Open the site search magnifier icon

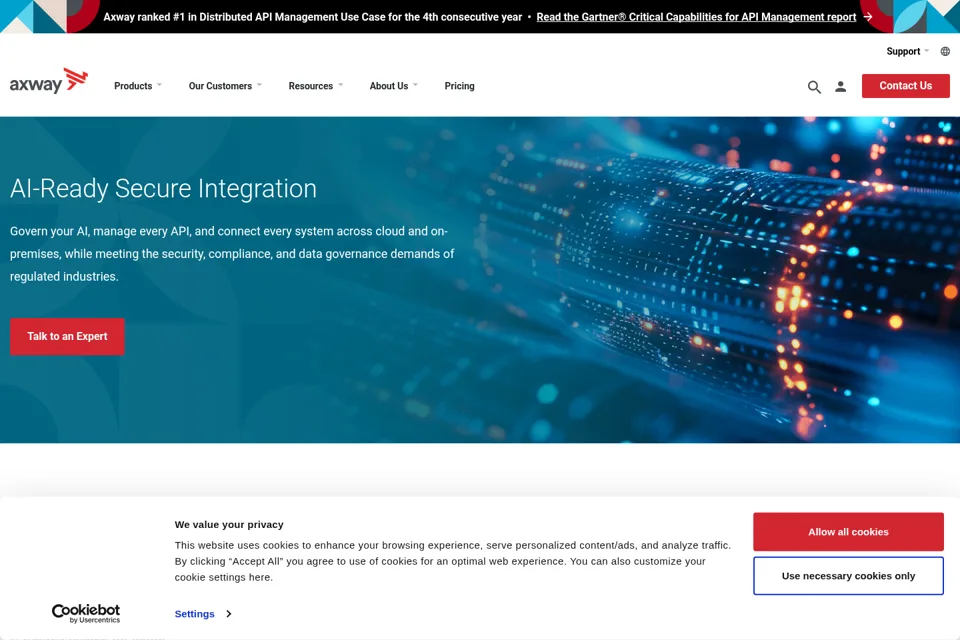[x=814, y=87]
